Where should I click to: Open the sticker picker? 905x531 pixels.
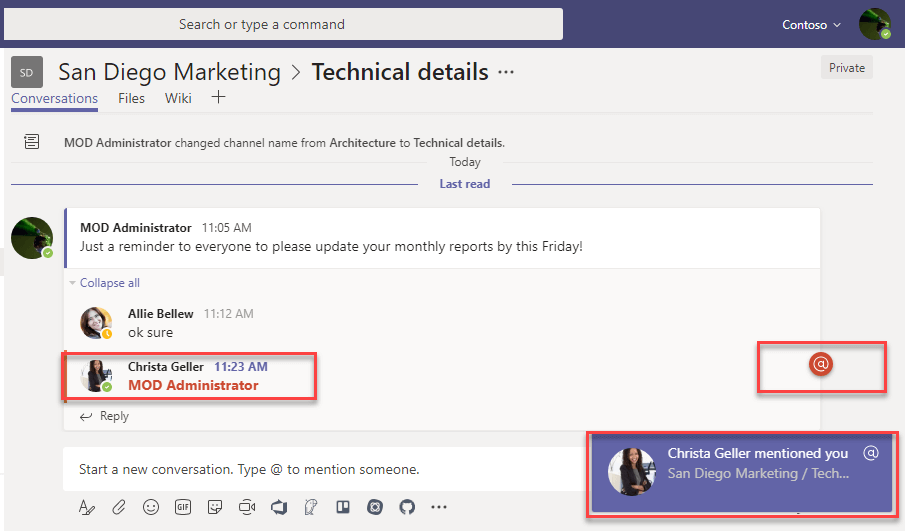click(214, 507)
